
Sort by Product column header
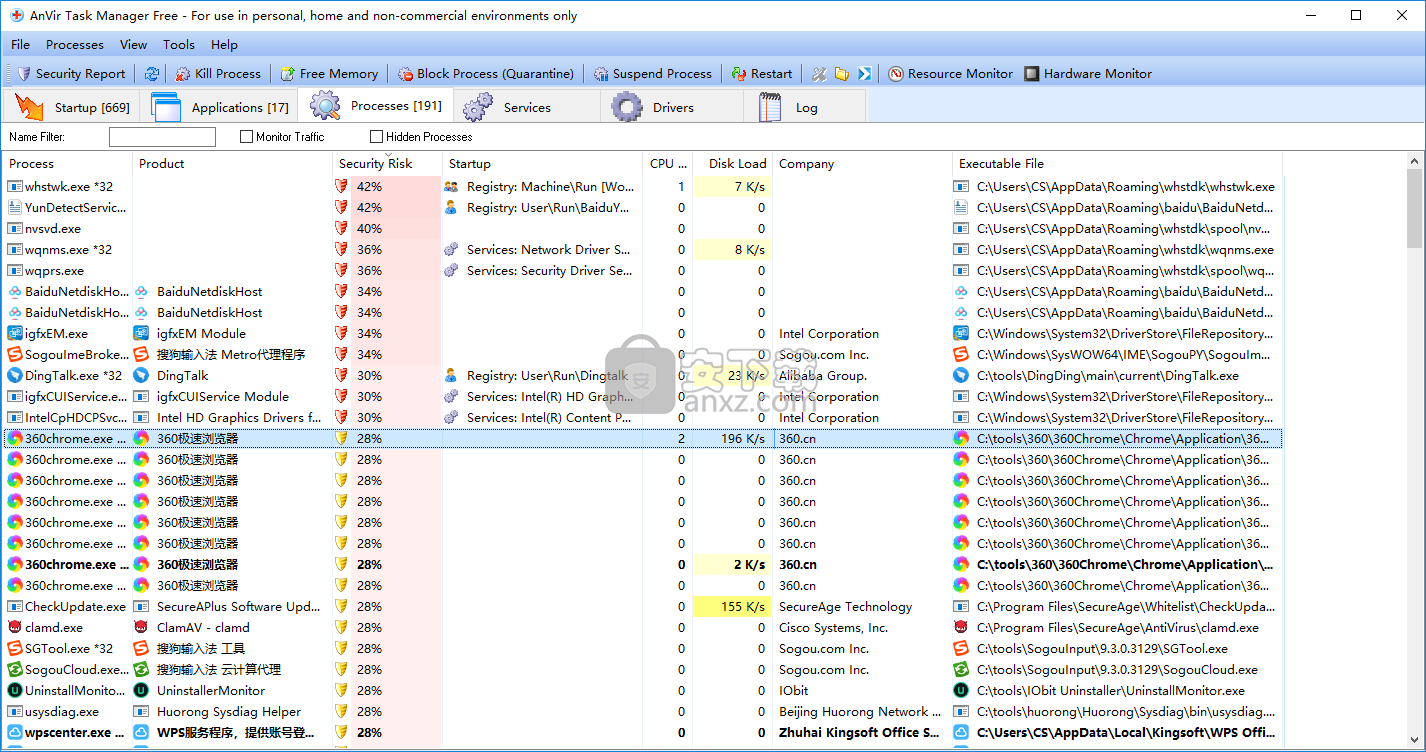233,163
